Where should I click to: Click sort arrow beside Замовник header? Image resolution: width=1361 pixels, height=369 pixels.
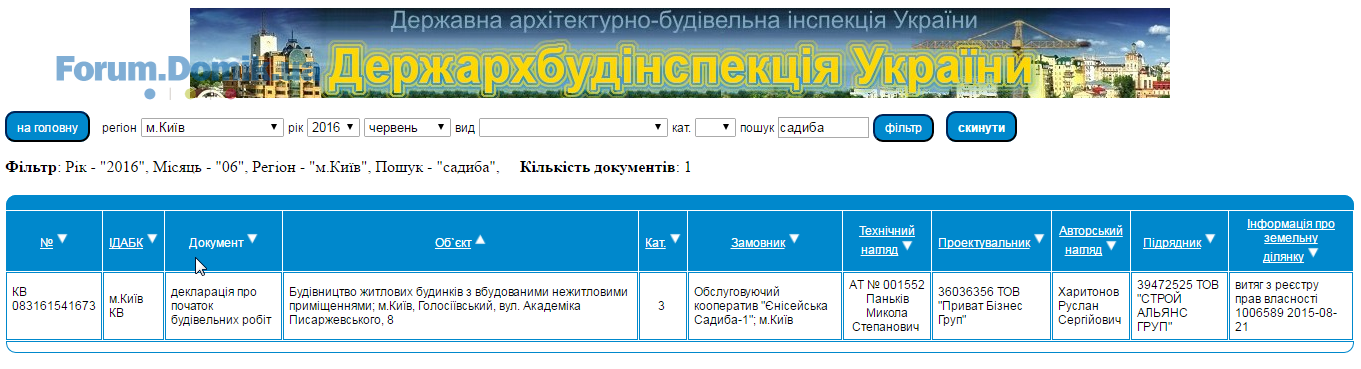tap(793, 239)
